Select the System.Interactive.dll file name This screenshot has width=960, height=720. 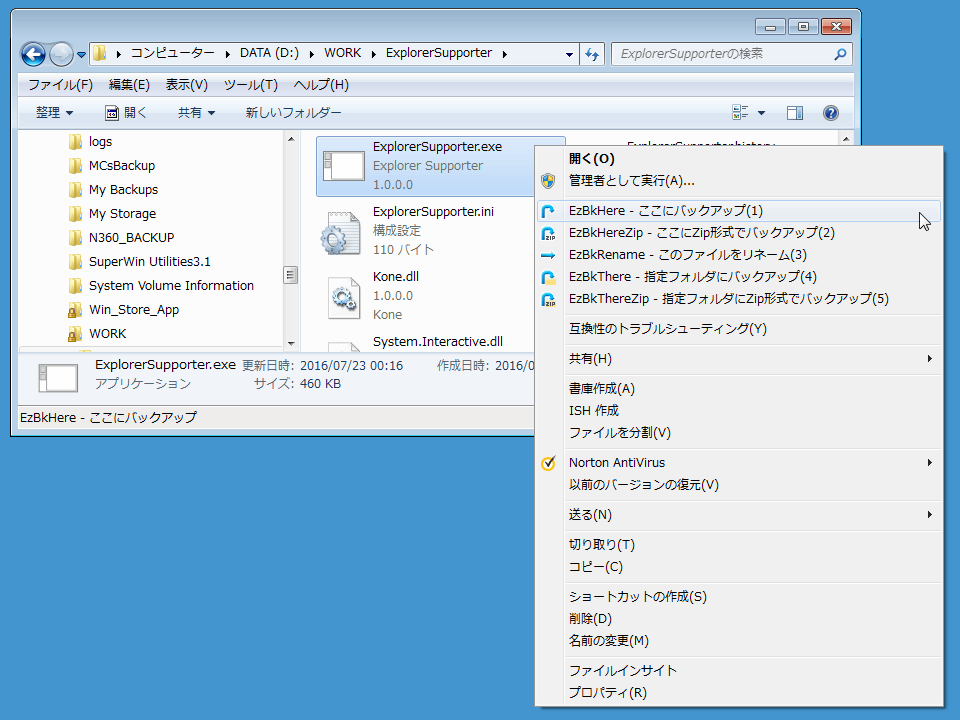coord(438,342)
